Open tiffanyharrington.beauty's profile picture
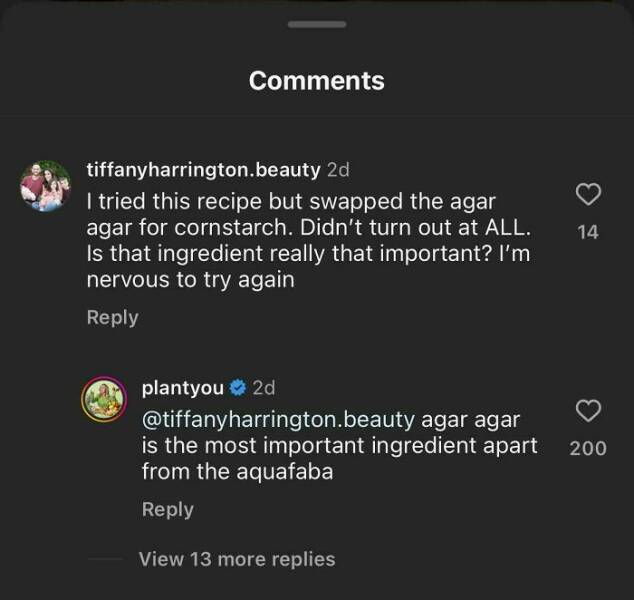 (46, 186)
